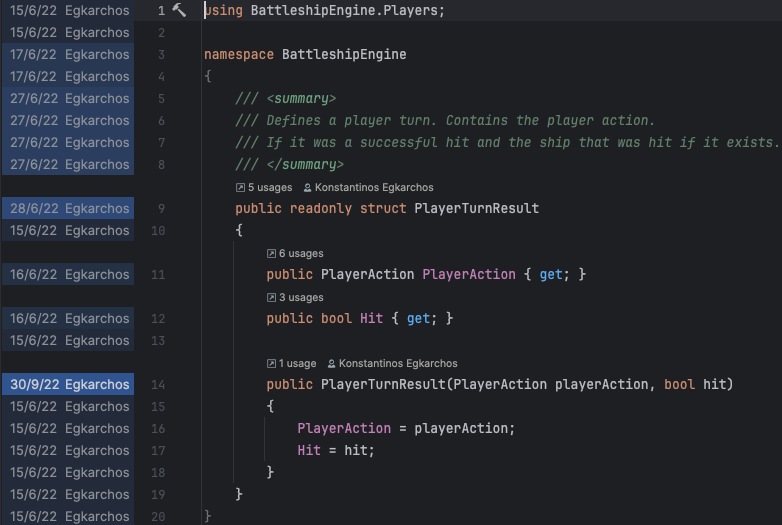
Task: Click the 'readonly' keyword on the struct line
Action: [321, 208]
